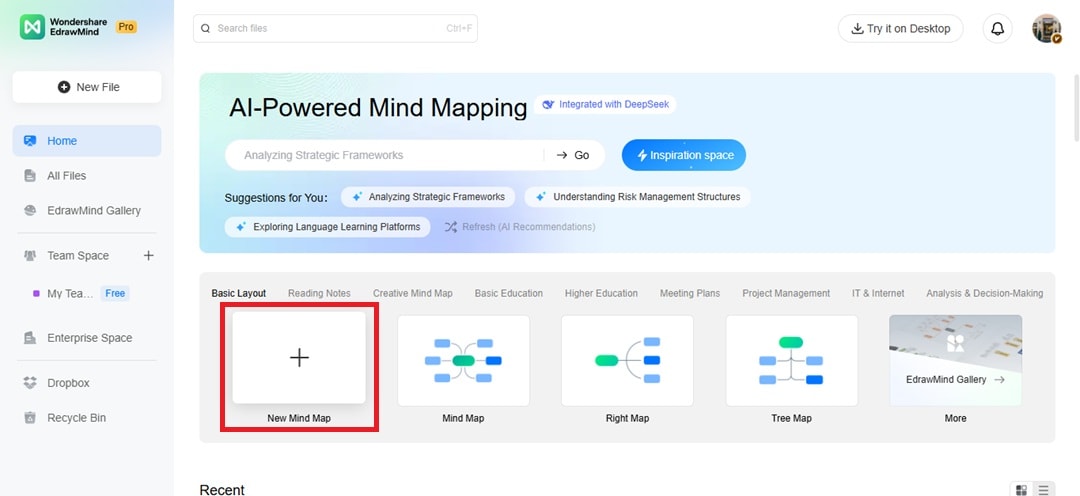This screenshot has height=496, width=1080.
Task: Click the AI prompt input field
Action: tap(385, 155)
